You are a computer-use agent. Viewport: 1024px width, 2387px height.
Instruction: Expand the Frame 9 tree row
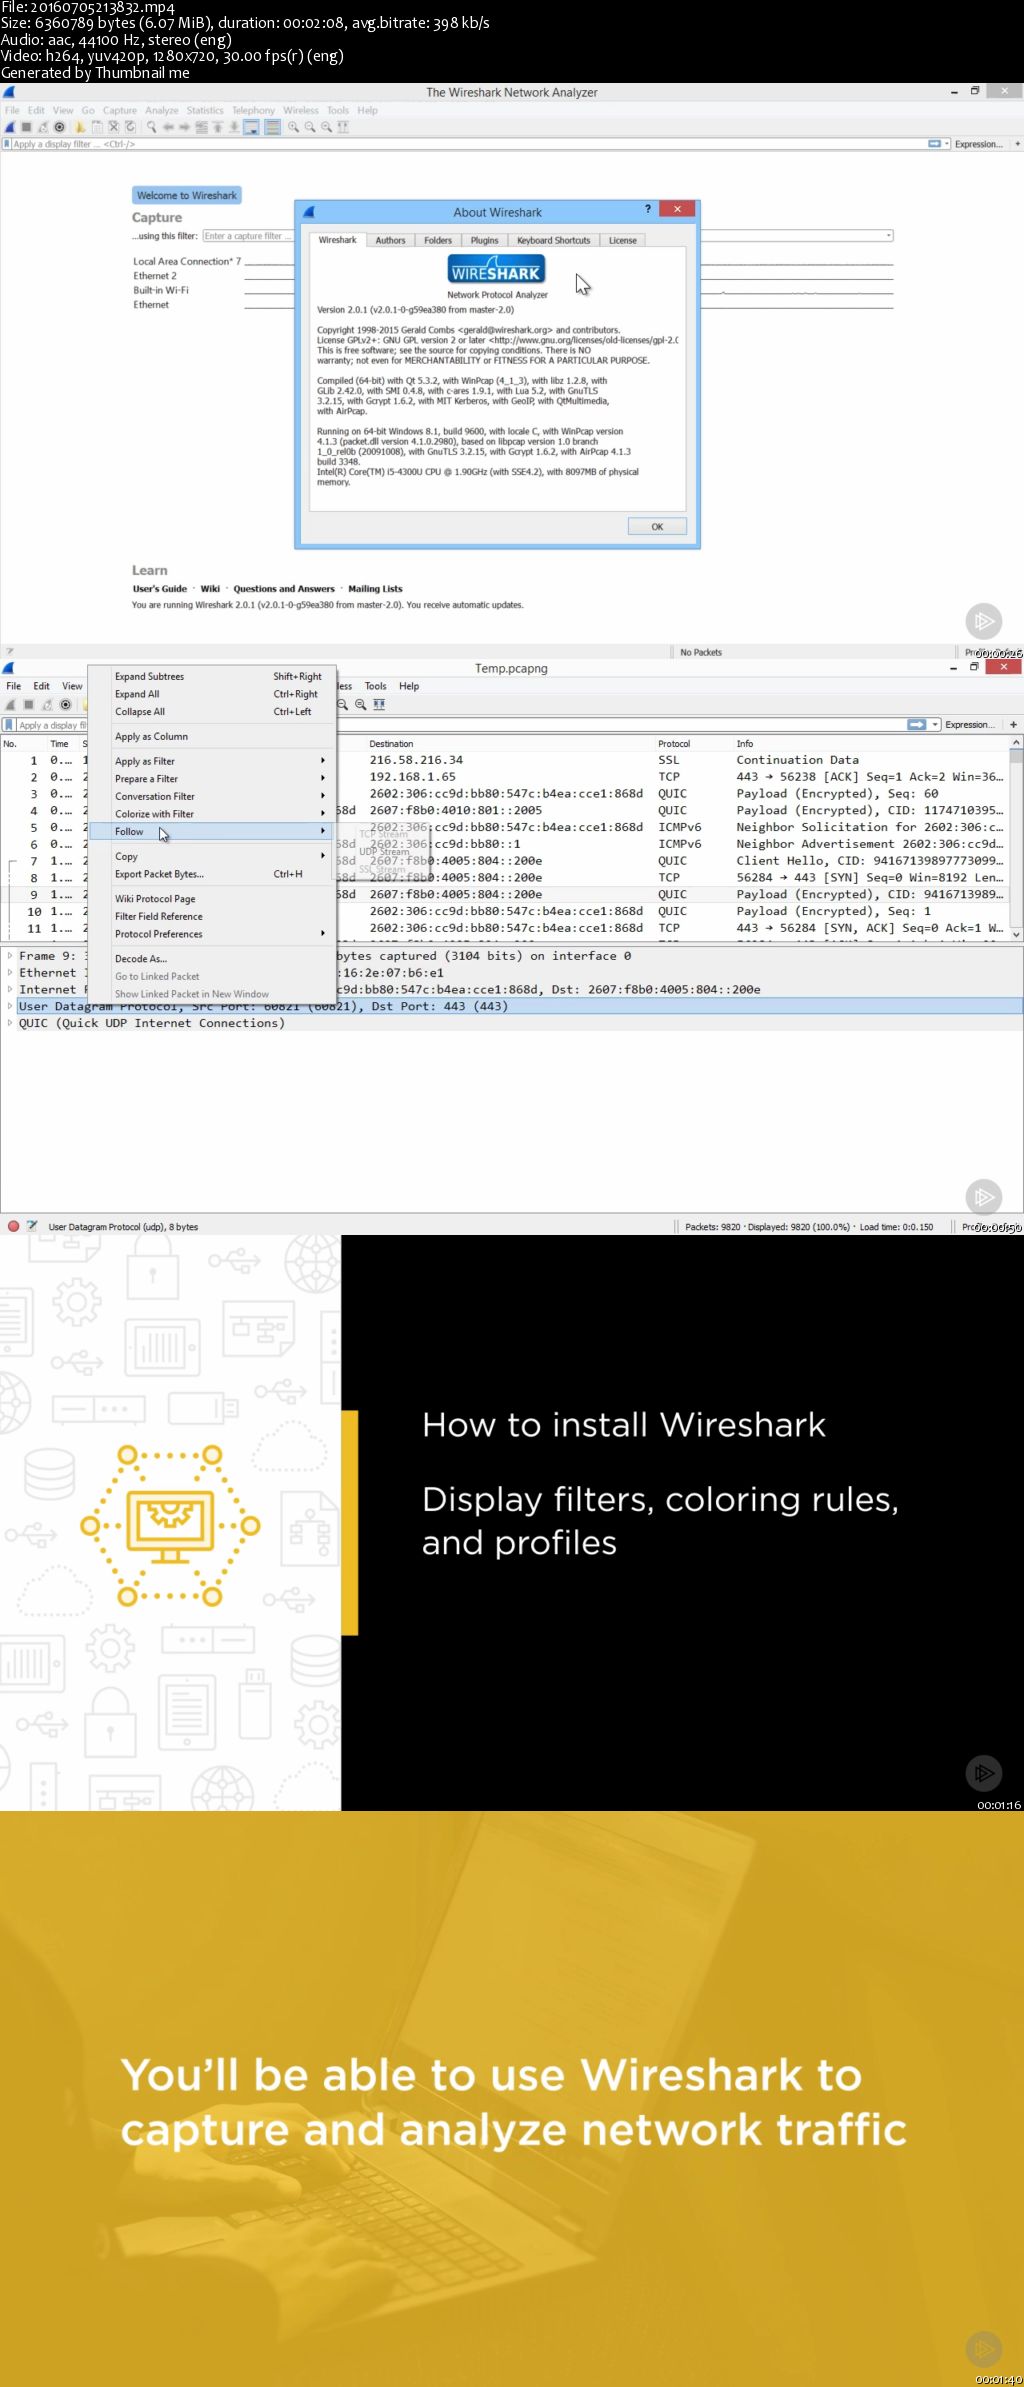[10, 956]
